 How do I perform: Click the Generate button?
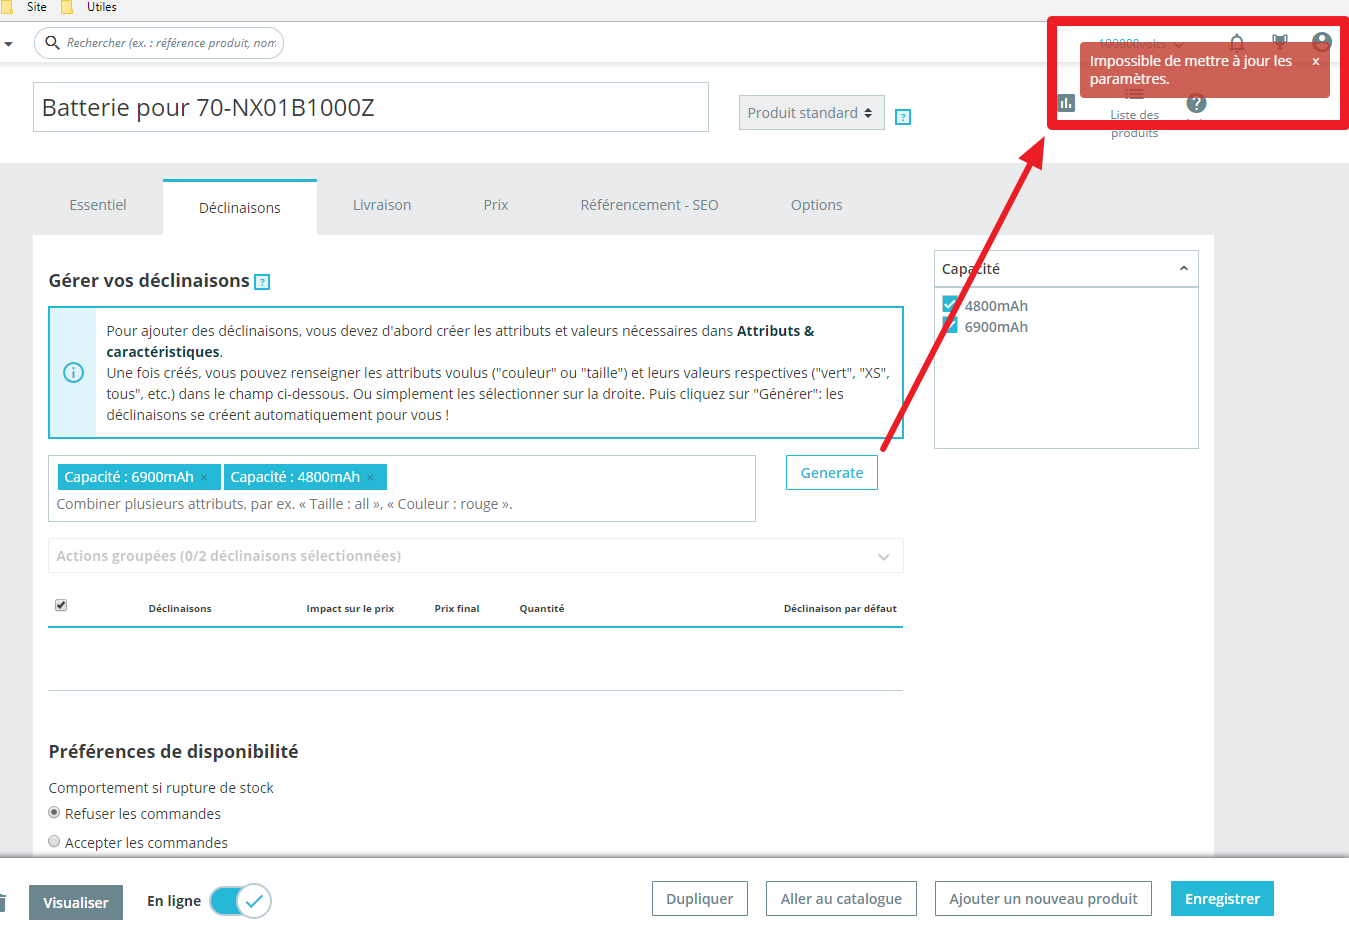(x=832, y=473)
